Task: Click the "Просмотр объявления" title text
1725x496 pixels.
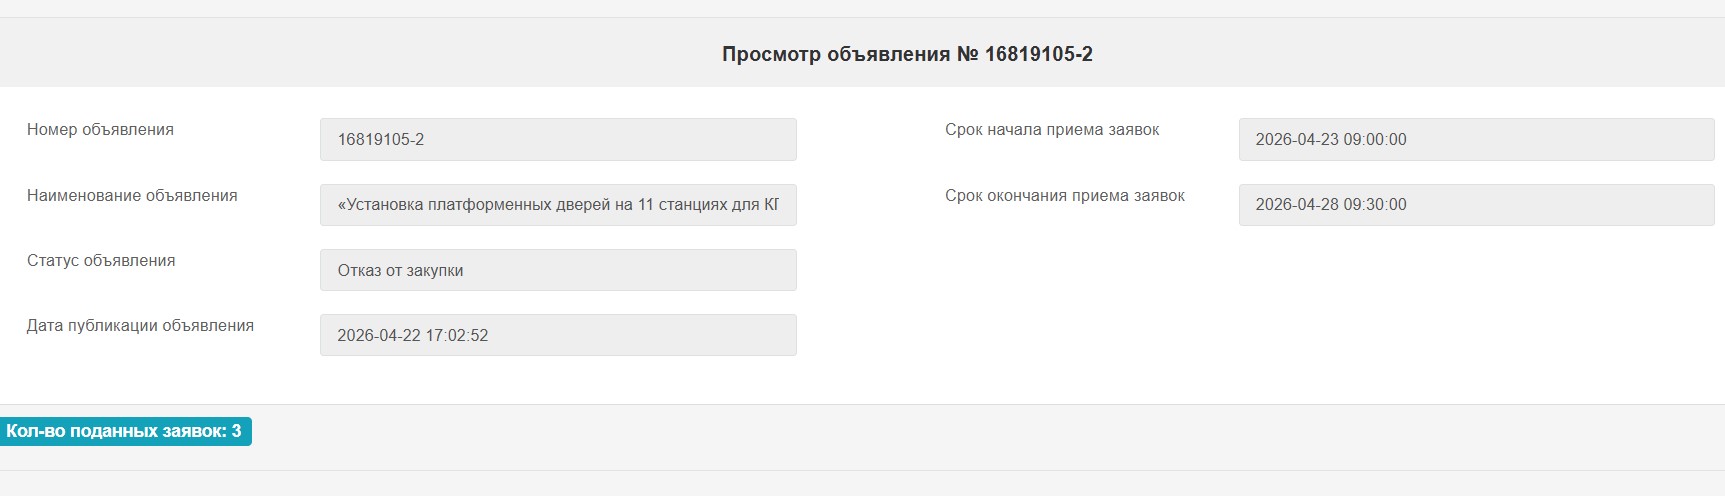Action: [836, 54]
